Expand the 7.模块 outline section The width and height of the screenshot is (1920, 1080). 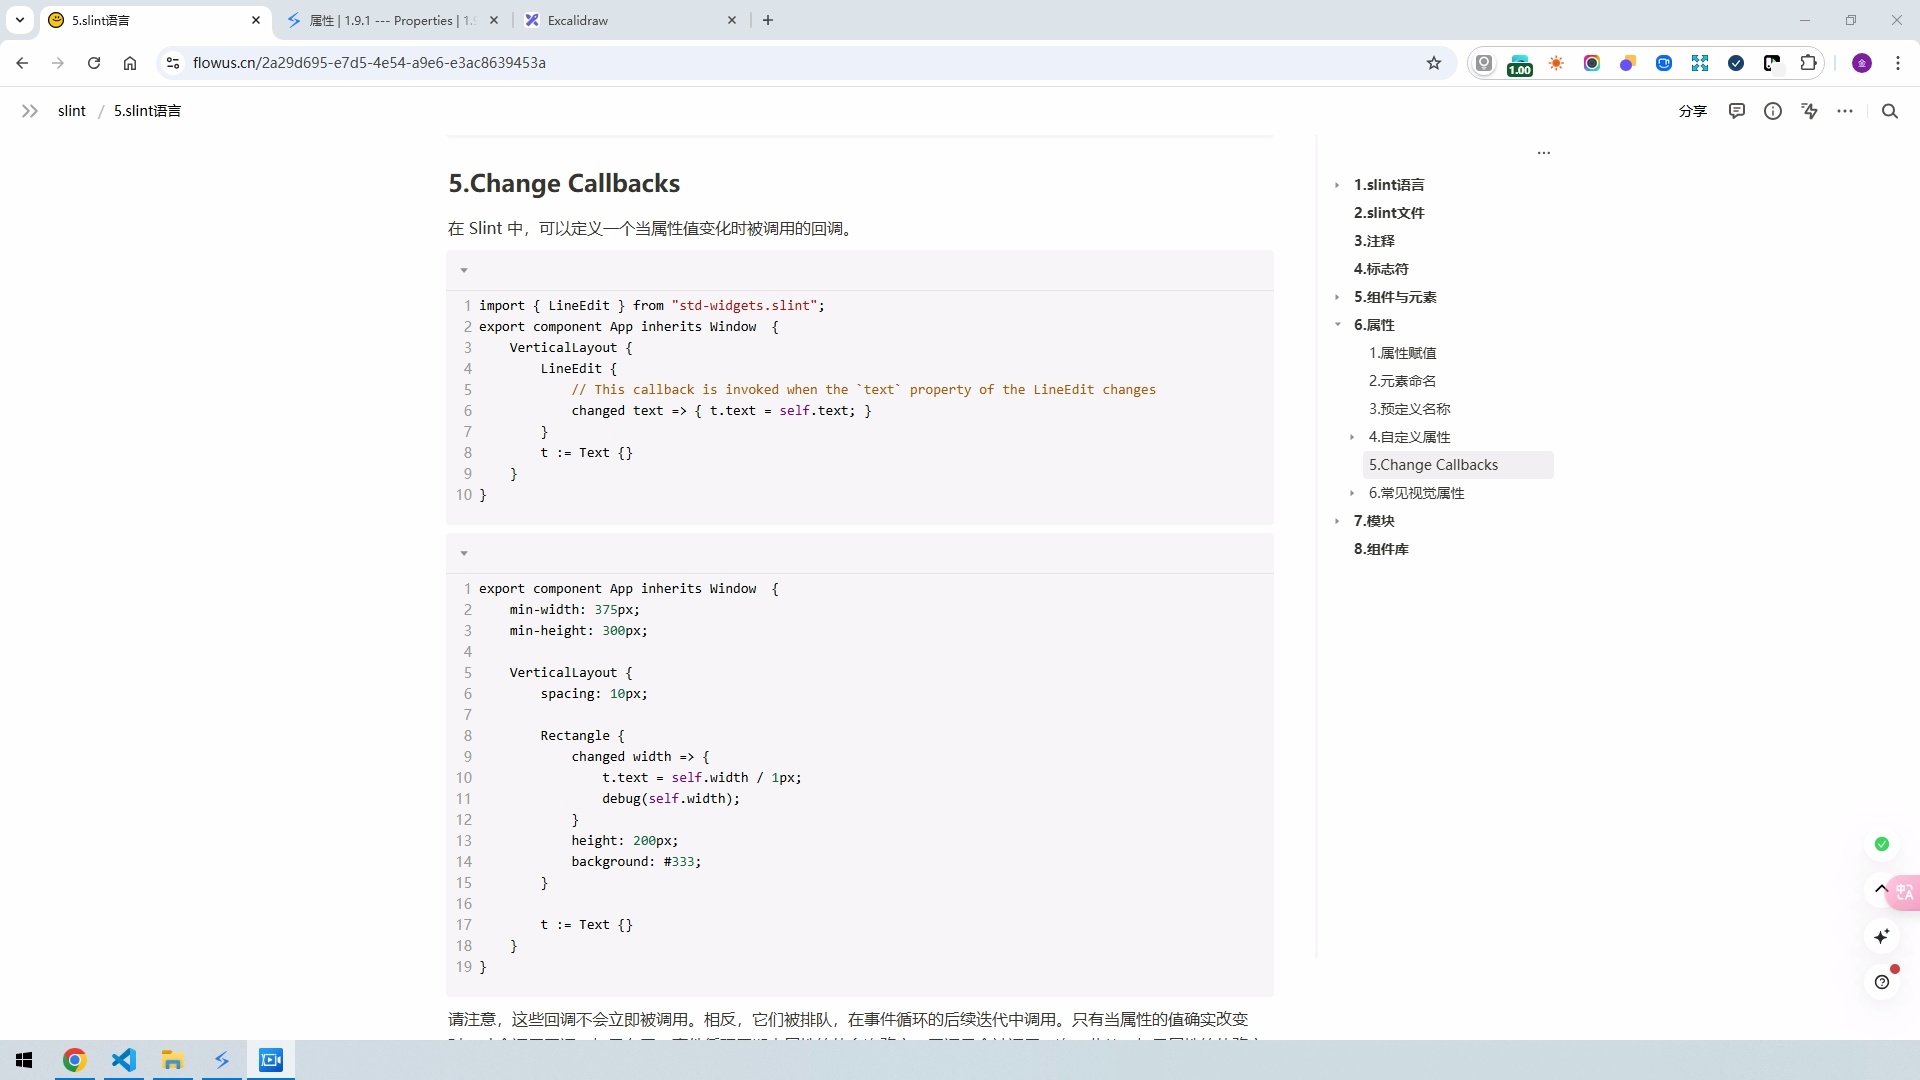(1337, 520)
